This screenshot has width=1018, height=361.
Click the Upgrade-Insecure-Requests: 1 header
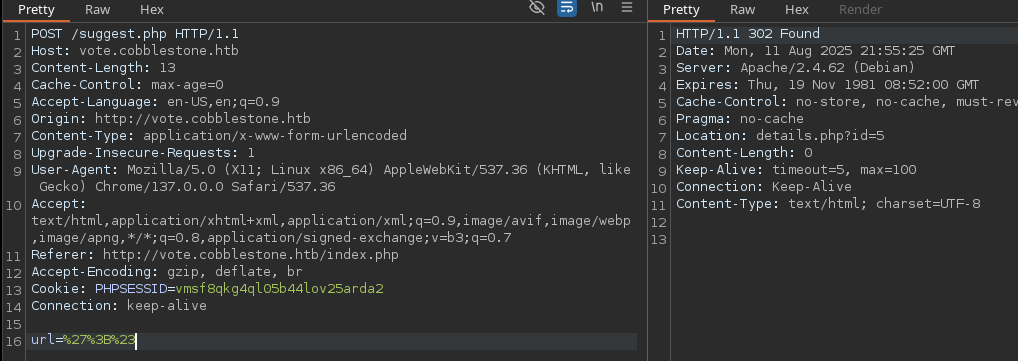click(x=143, y=153)
